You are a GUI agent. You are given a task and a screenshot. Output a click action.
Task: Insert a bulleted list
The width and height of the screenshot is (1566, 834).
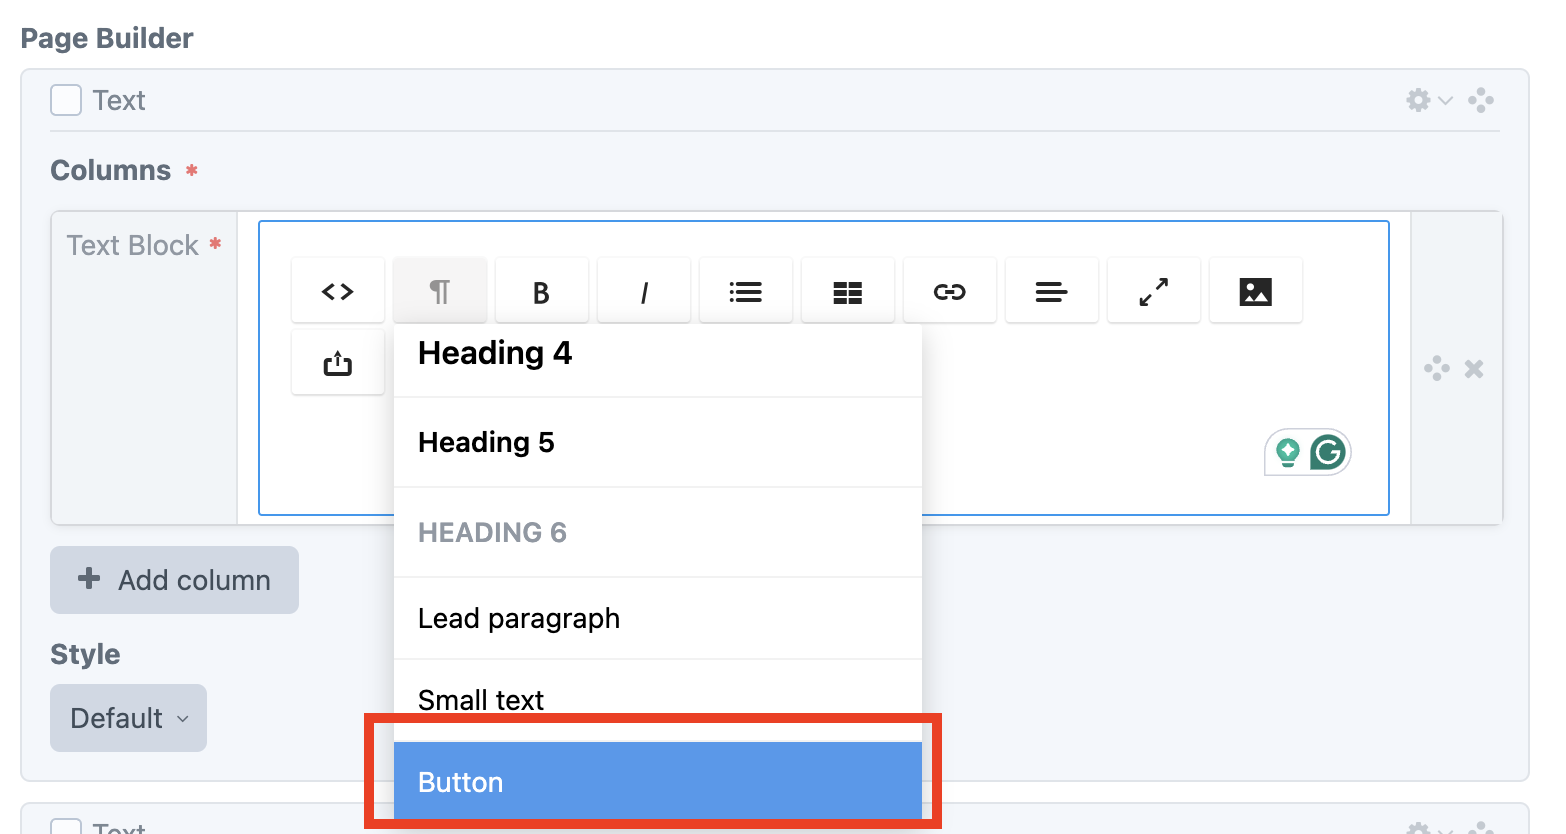pyautogui.click(x=746, y=291)
